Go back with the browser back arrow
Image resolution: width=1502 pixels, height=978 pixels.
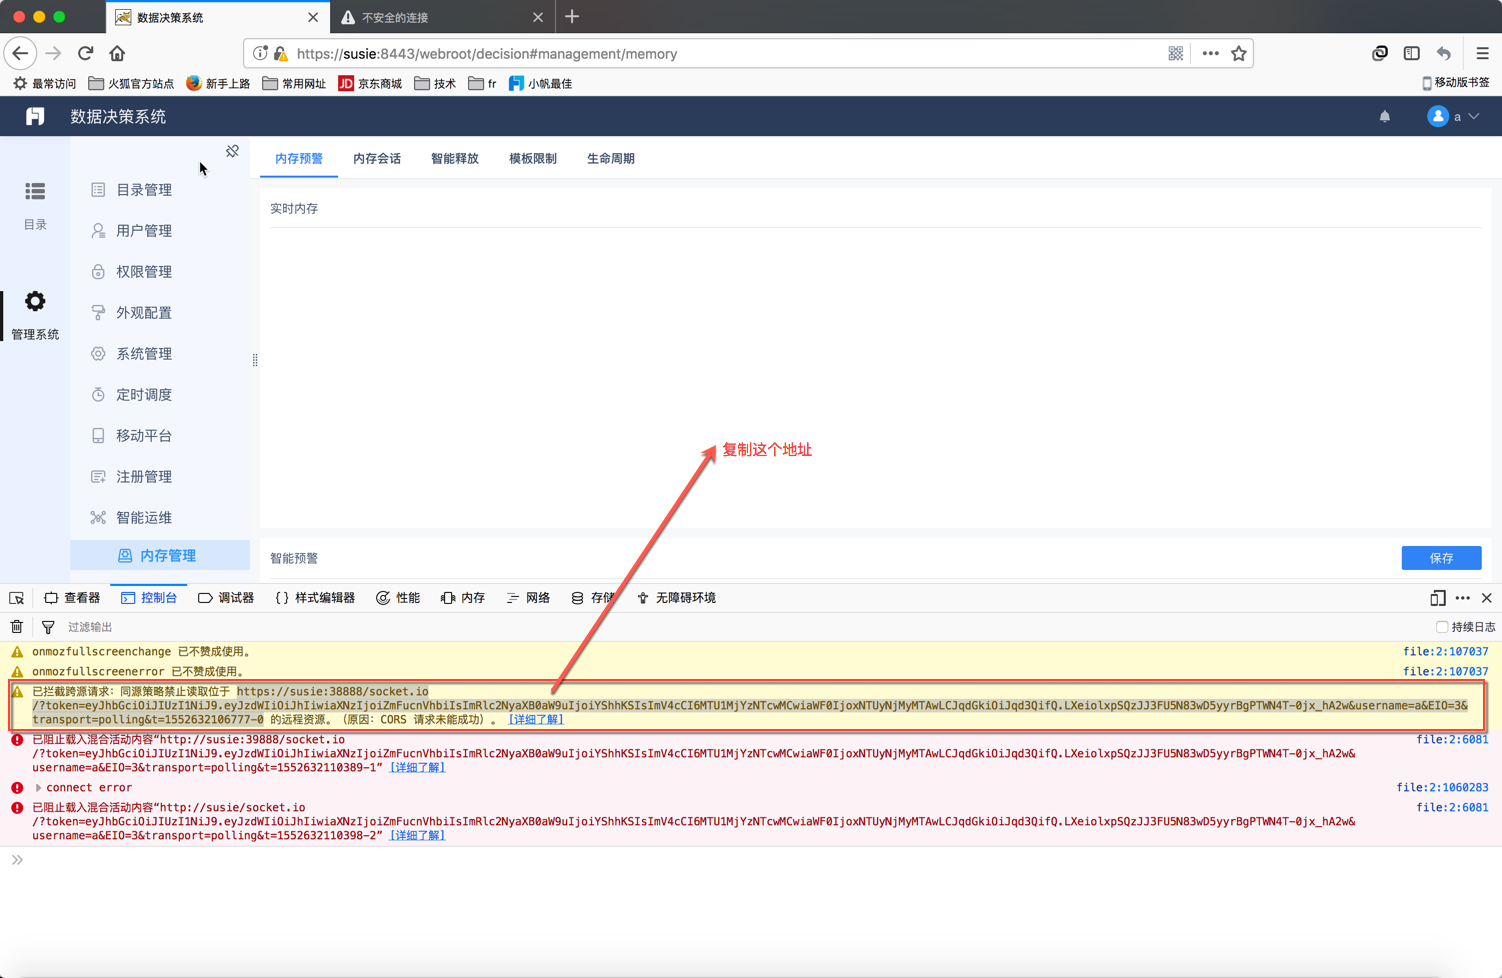click(20, 54)
